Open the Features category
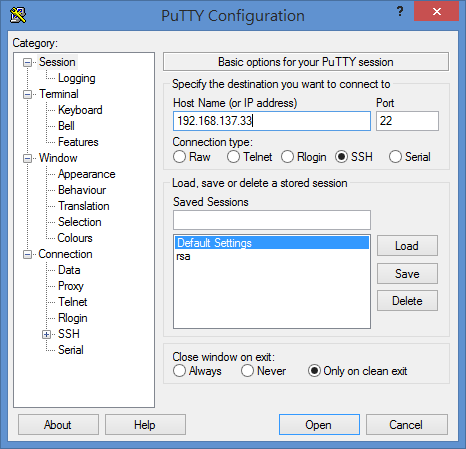Viewport: 466px width, 449px height. (78, 142)
